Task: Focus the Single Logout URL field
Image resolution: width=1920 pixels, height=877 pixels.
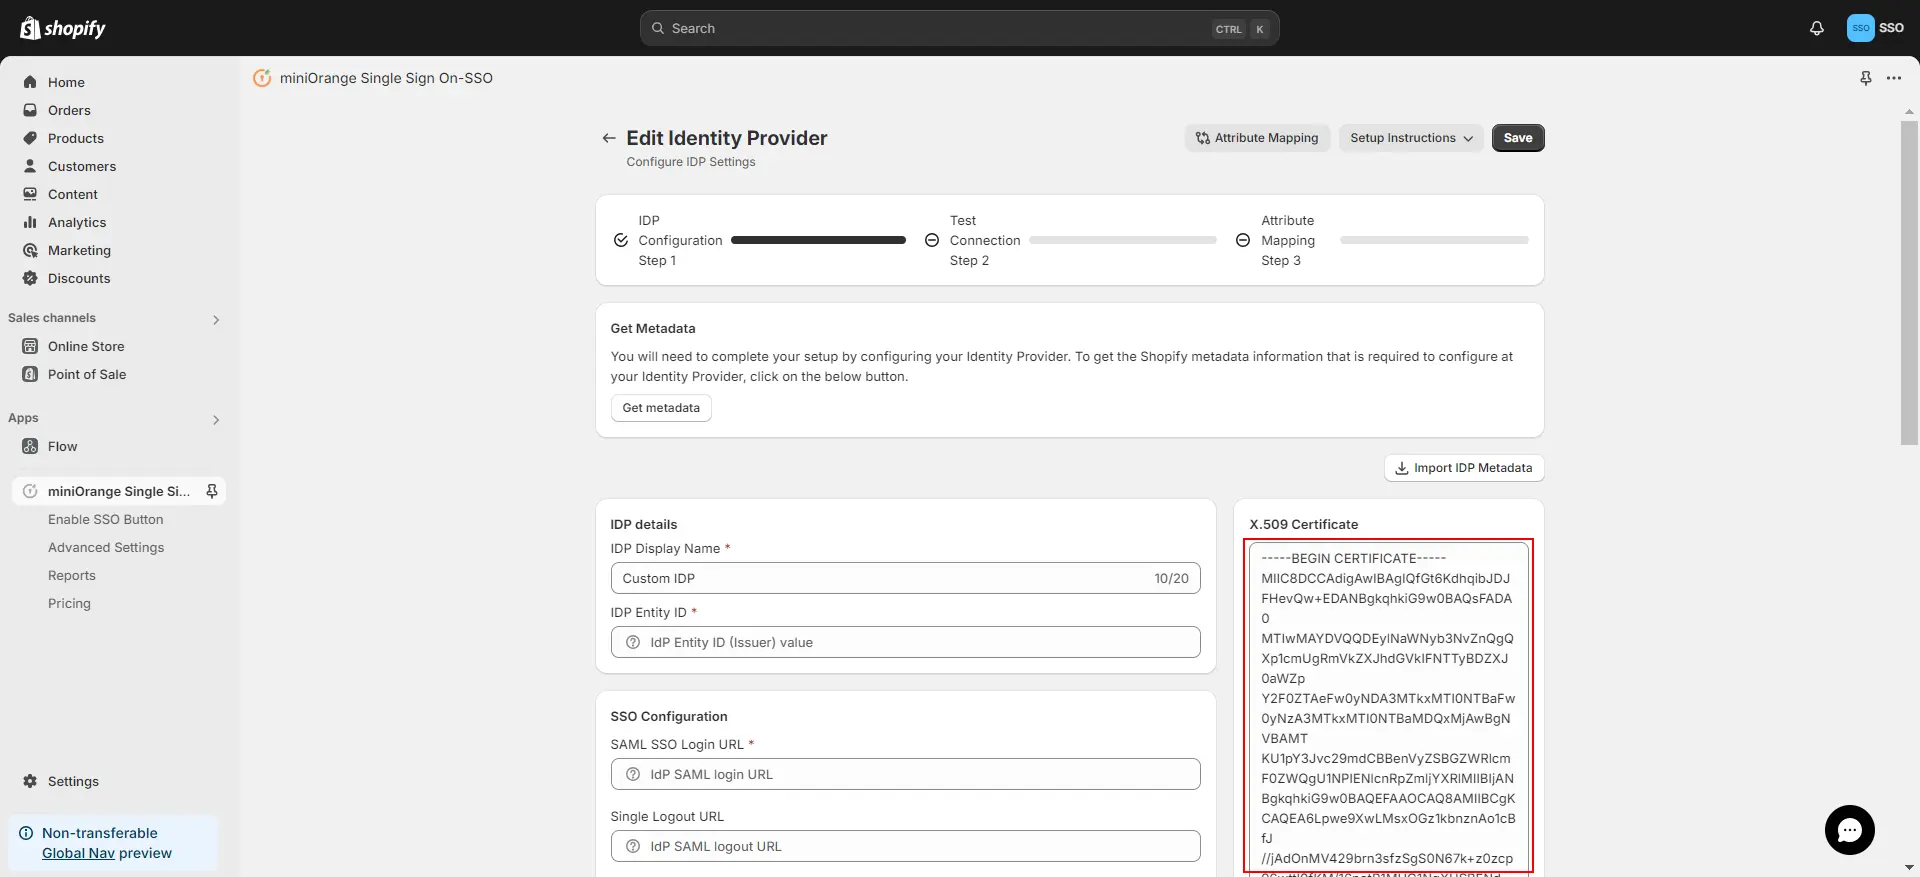Action: [x=905, y=846]
